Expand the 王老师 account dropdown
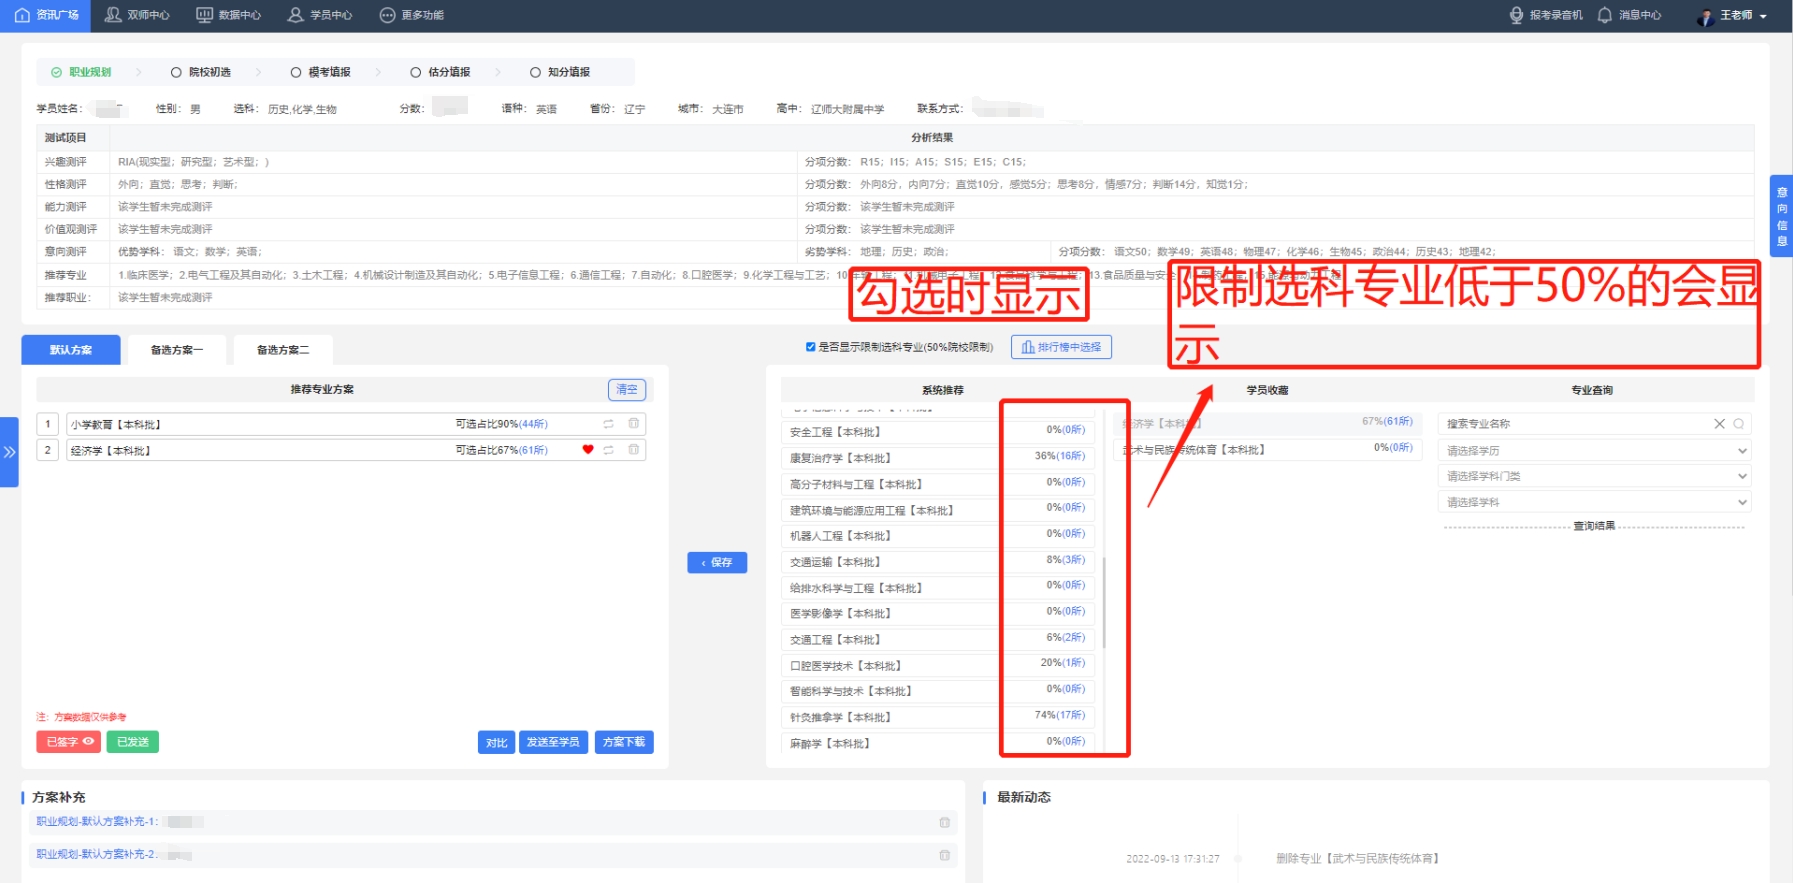The image size is (1793, 883). 1763,16
